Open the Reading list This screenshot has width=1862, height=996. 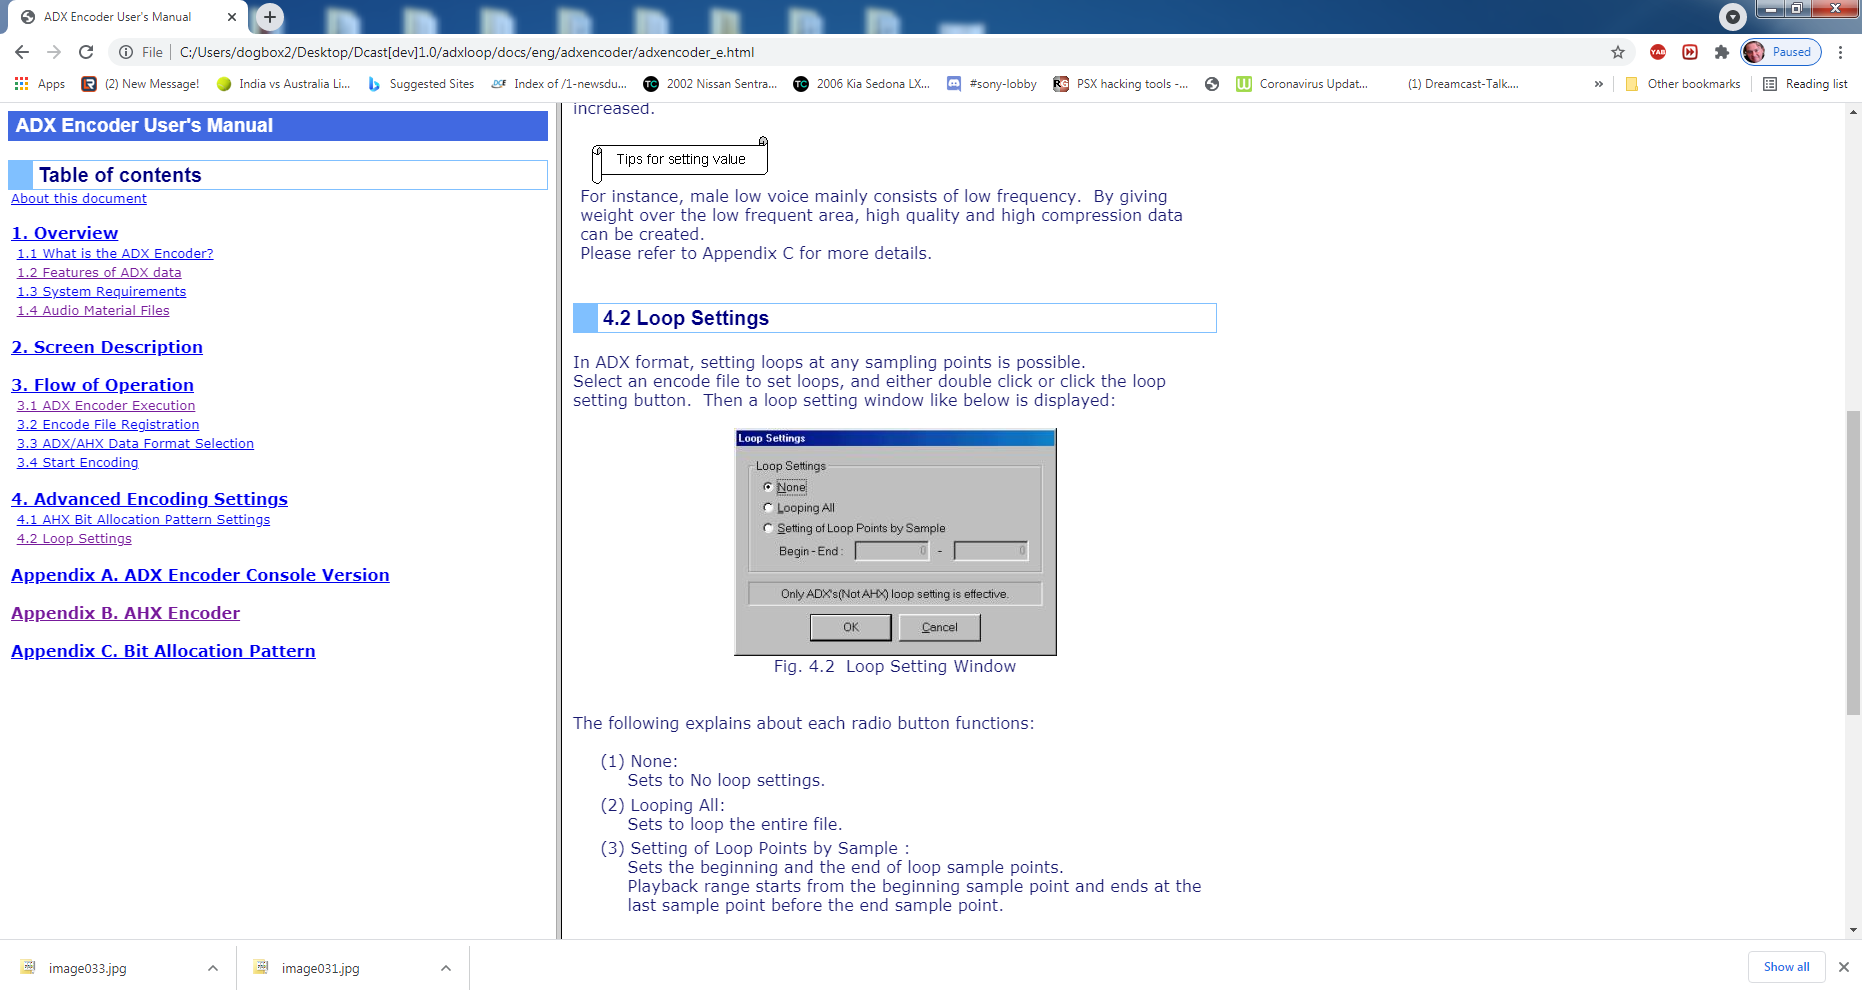1805,84
